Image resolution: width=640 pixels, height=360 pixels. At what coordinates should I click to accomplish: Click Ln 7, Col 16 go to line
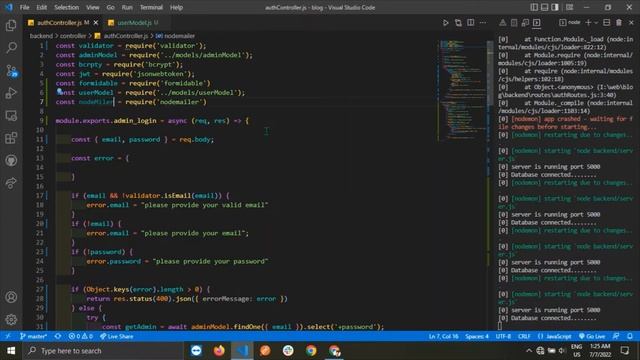(x=444, y=336)
